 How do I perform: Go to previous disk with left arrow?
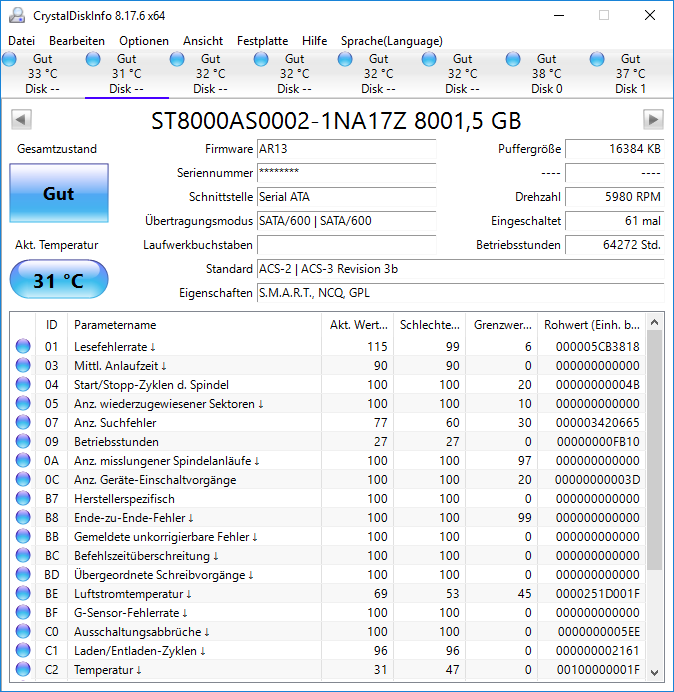tap(21, 119)
